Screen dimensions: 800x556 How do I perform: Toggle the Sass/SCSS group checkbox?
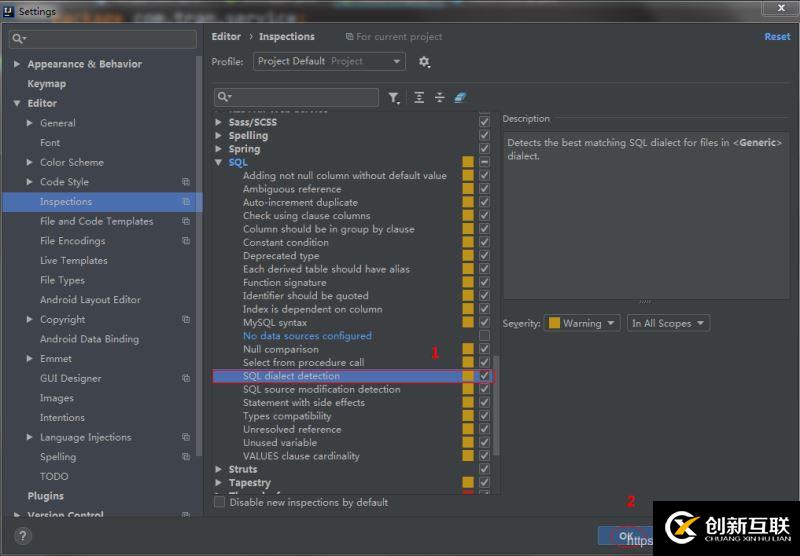pos(484,122)
